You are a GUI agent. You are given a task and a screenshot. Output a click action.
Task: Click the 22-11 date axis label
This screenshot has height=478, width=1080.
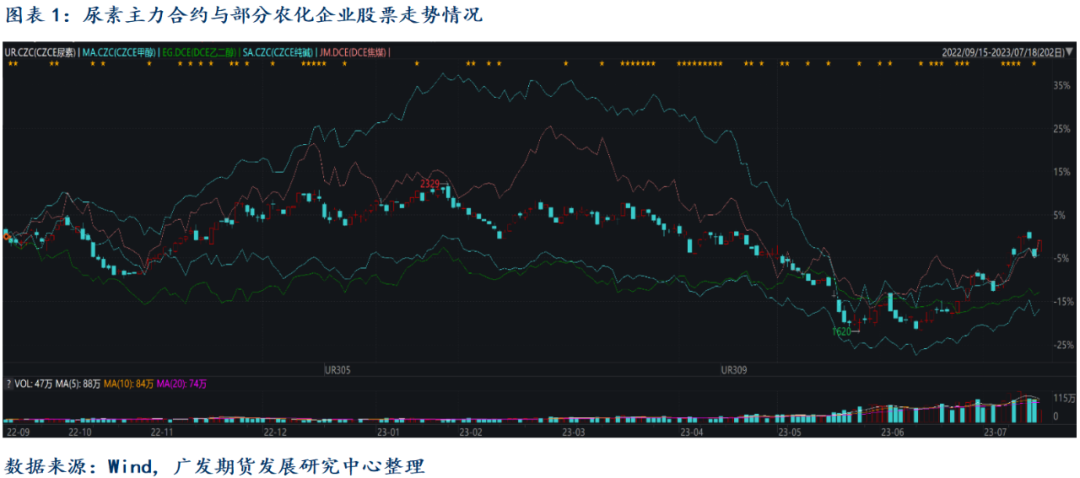pyautogui.click(x=162, y=432)
